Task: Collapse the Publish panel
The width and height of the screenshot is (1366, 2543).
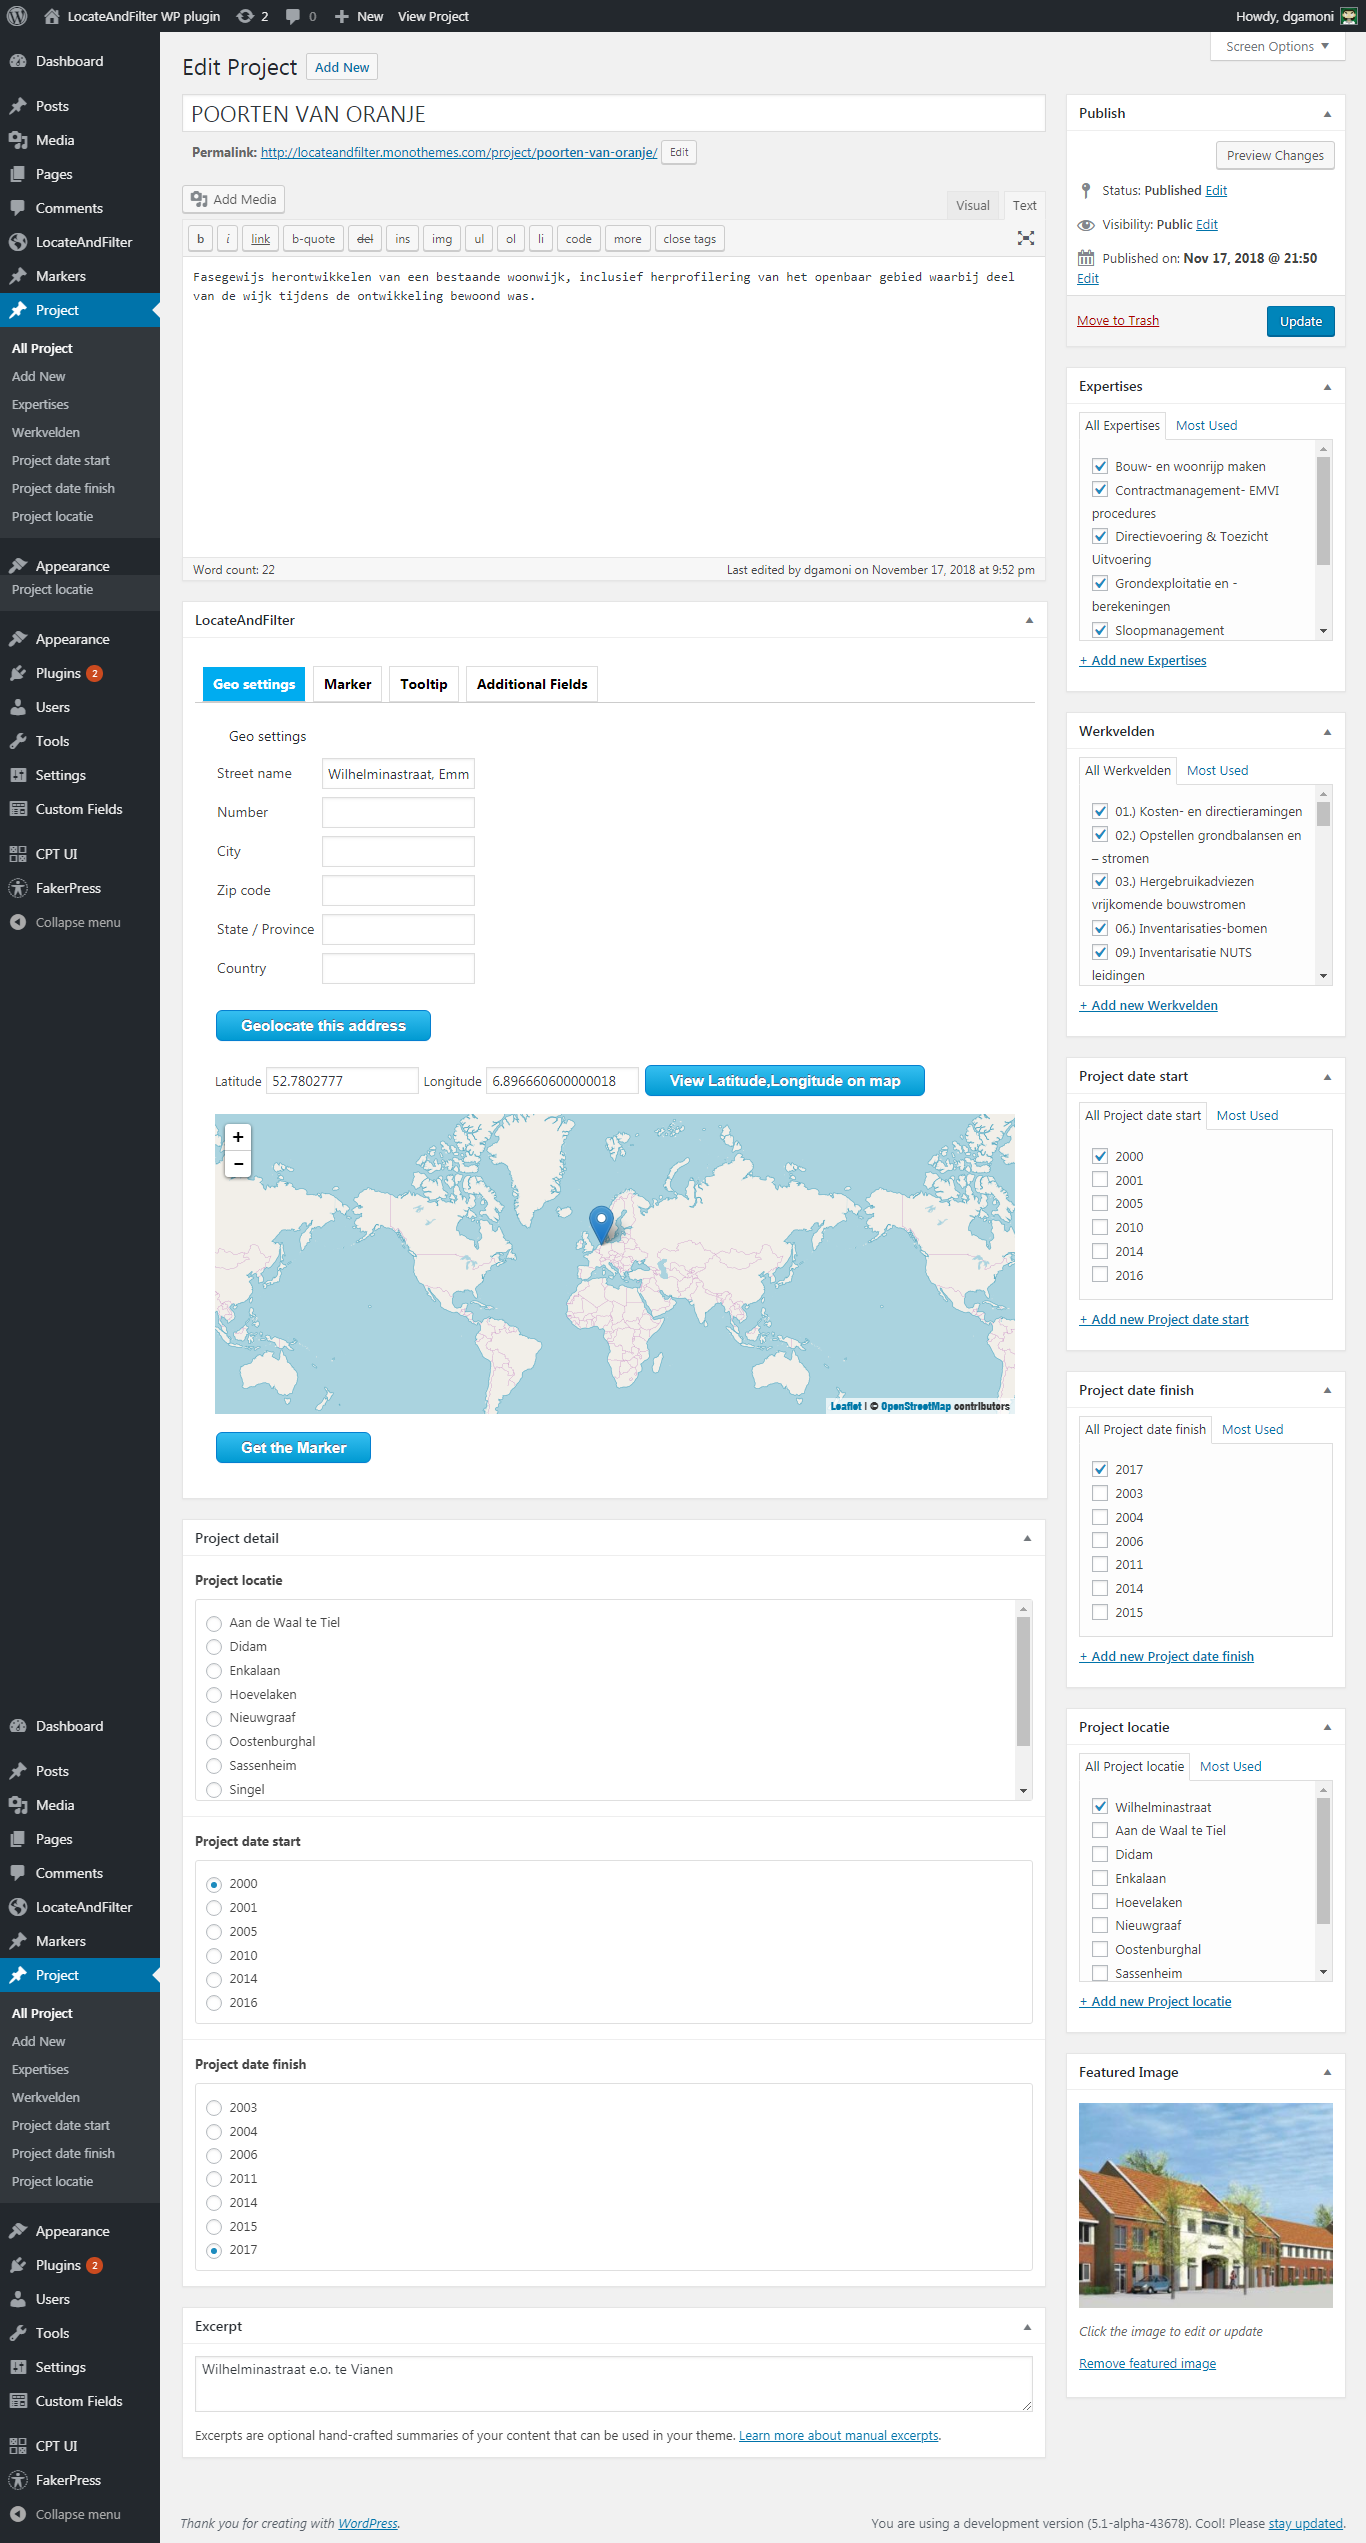Action: 1327,114
